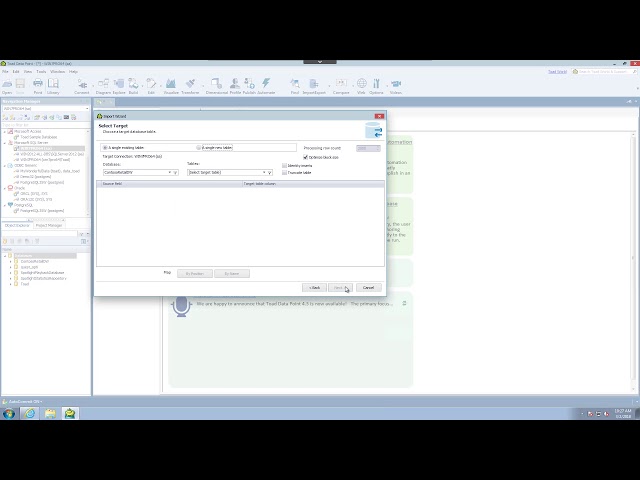Click the Toad World search field
Image resolution: width=640 pixels, height=480 pixels.
605,71
